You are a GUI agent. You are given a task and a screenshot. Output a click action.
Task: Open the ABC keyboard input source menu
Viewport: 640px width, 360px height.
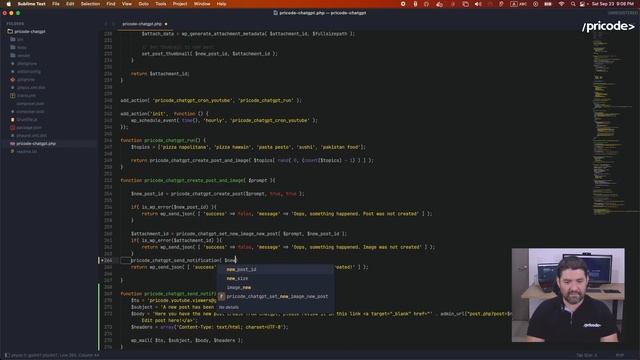coord(518,4)
